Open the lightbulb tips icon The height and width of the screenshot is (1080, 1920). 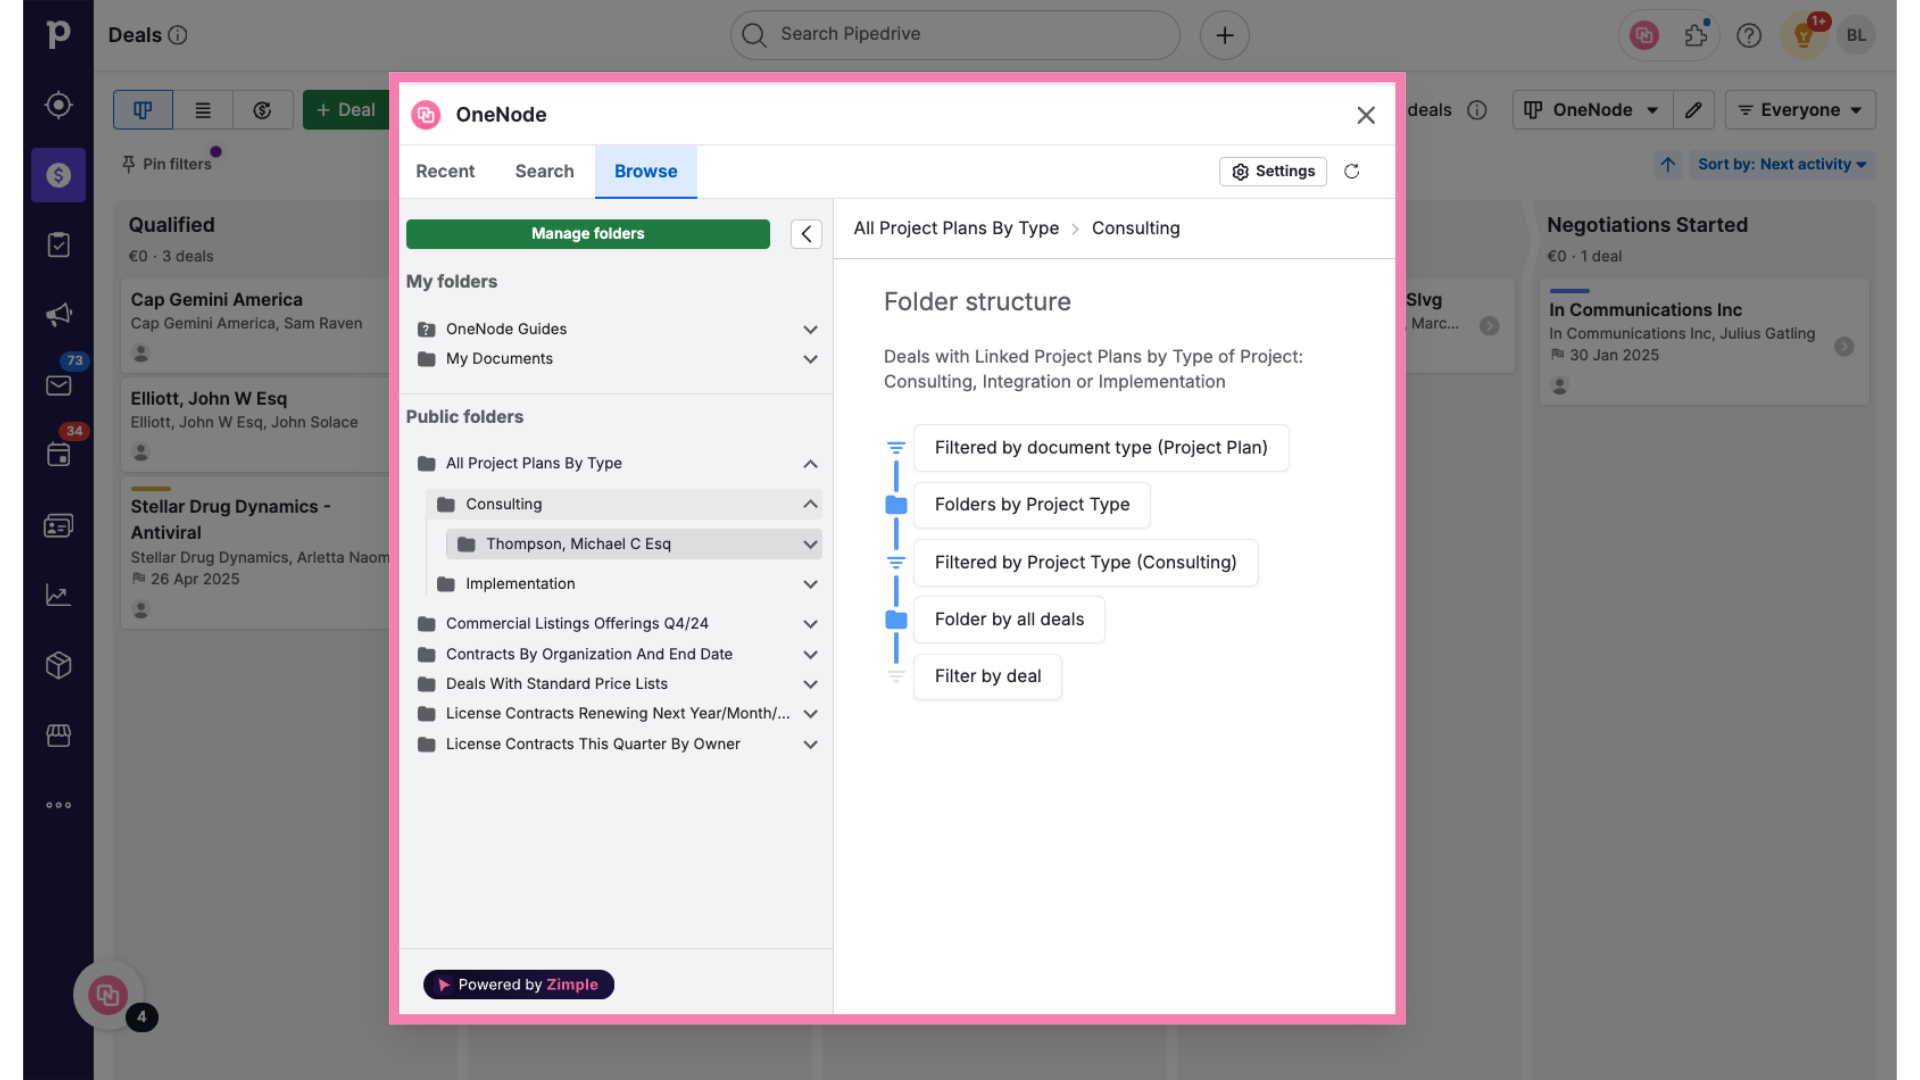[1804, 35]
